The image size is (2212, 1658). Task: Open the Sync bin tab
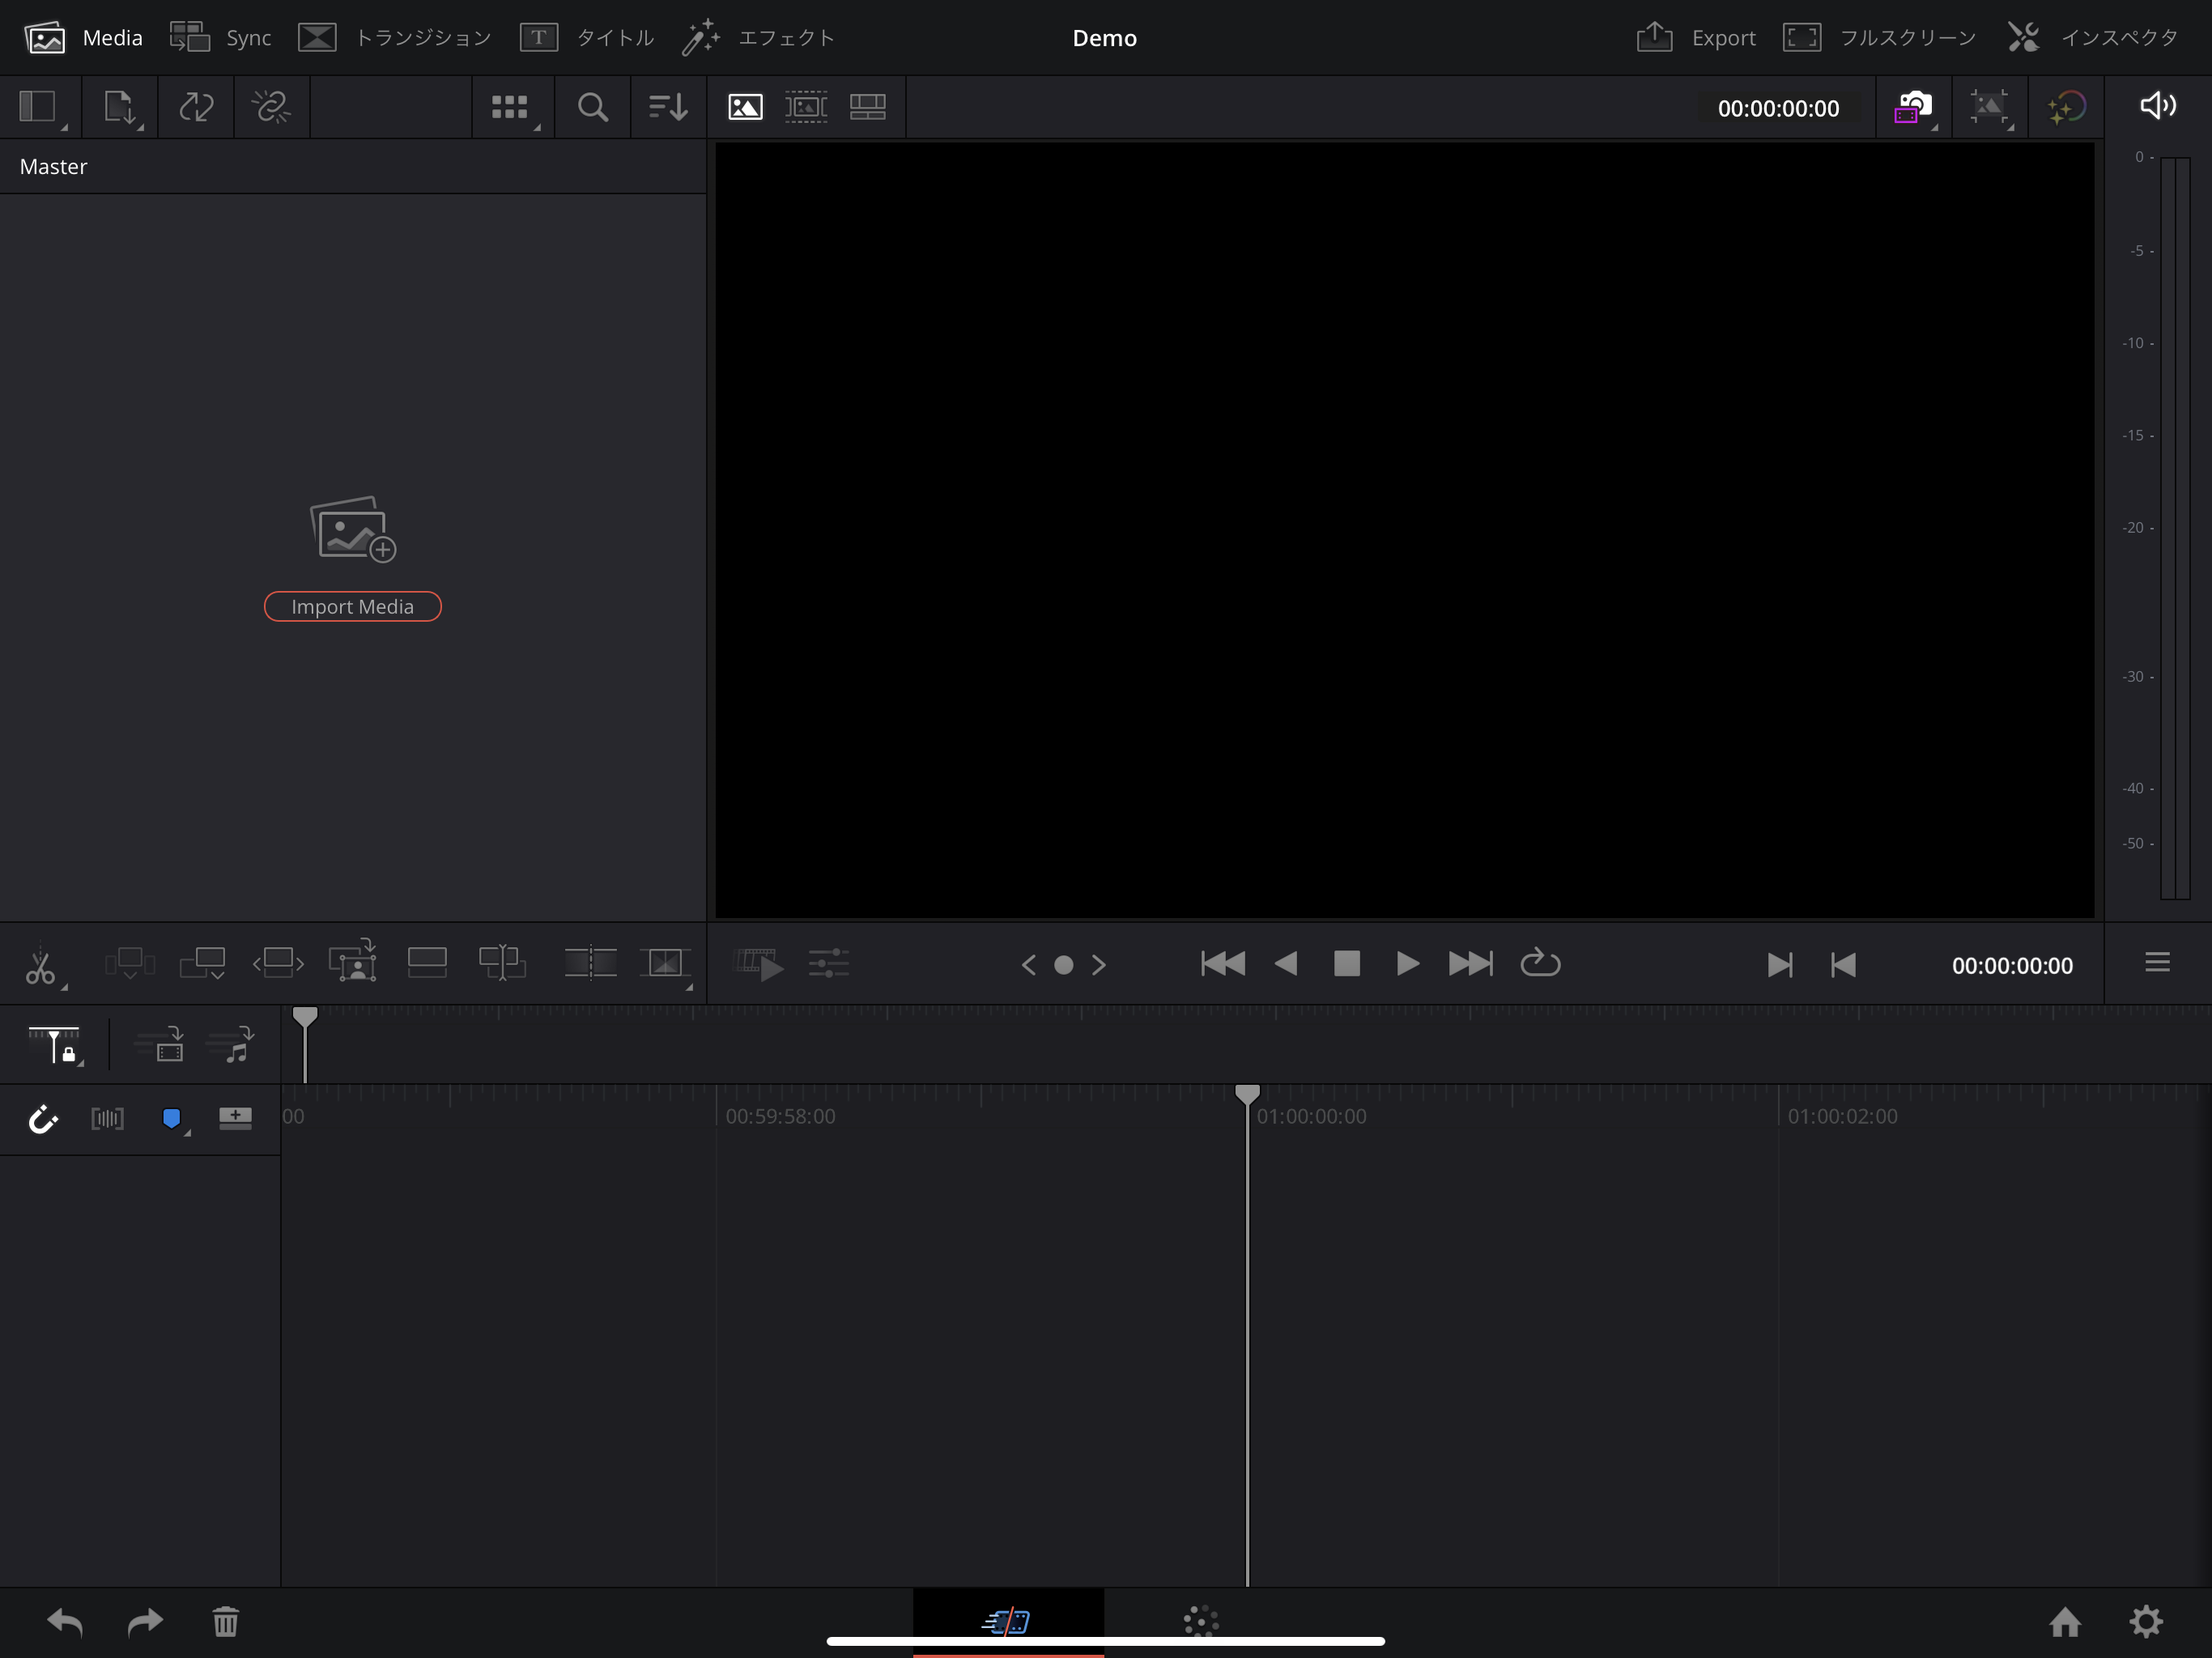coord(220,38)
